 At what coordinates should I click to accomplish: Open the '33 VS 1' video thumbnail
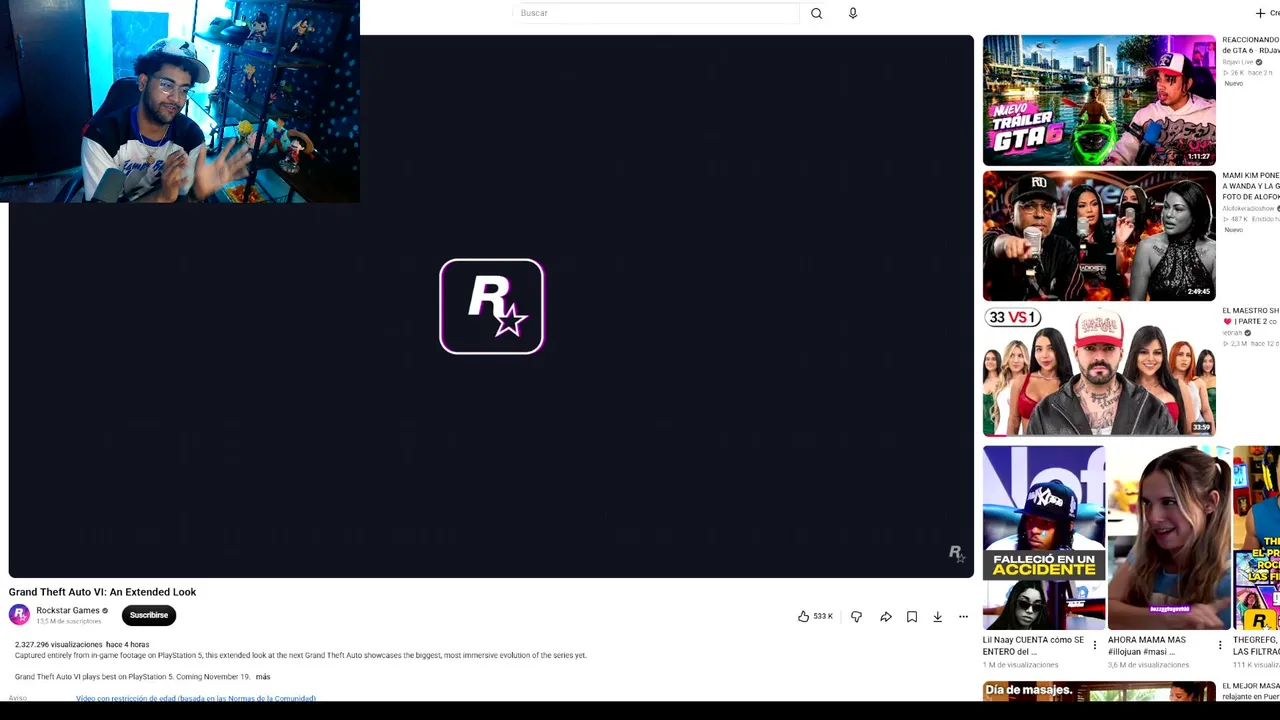click(1099, 371)
